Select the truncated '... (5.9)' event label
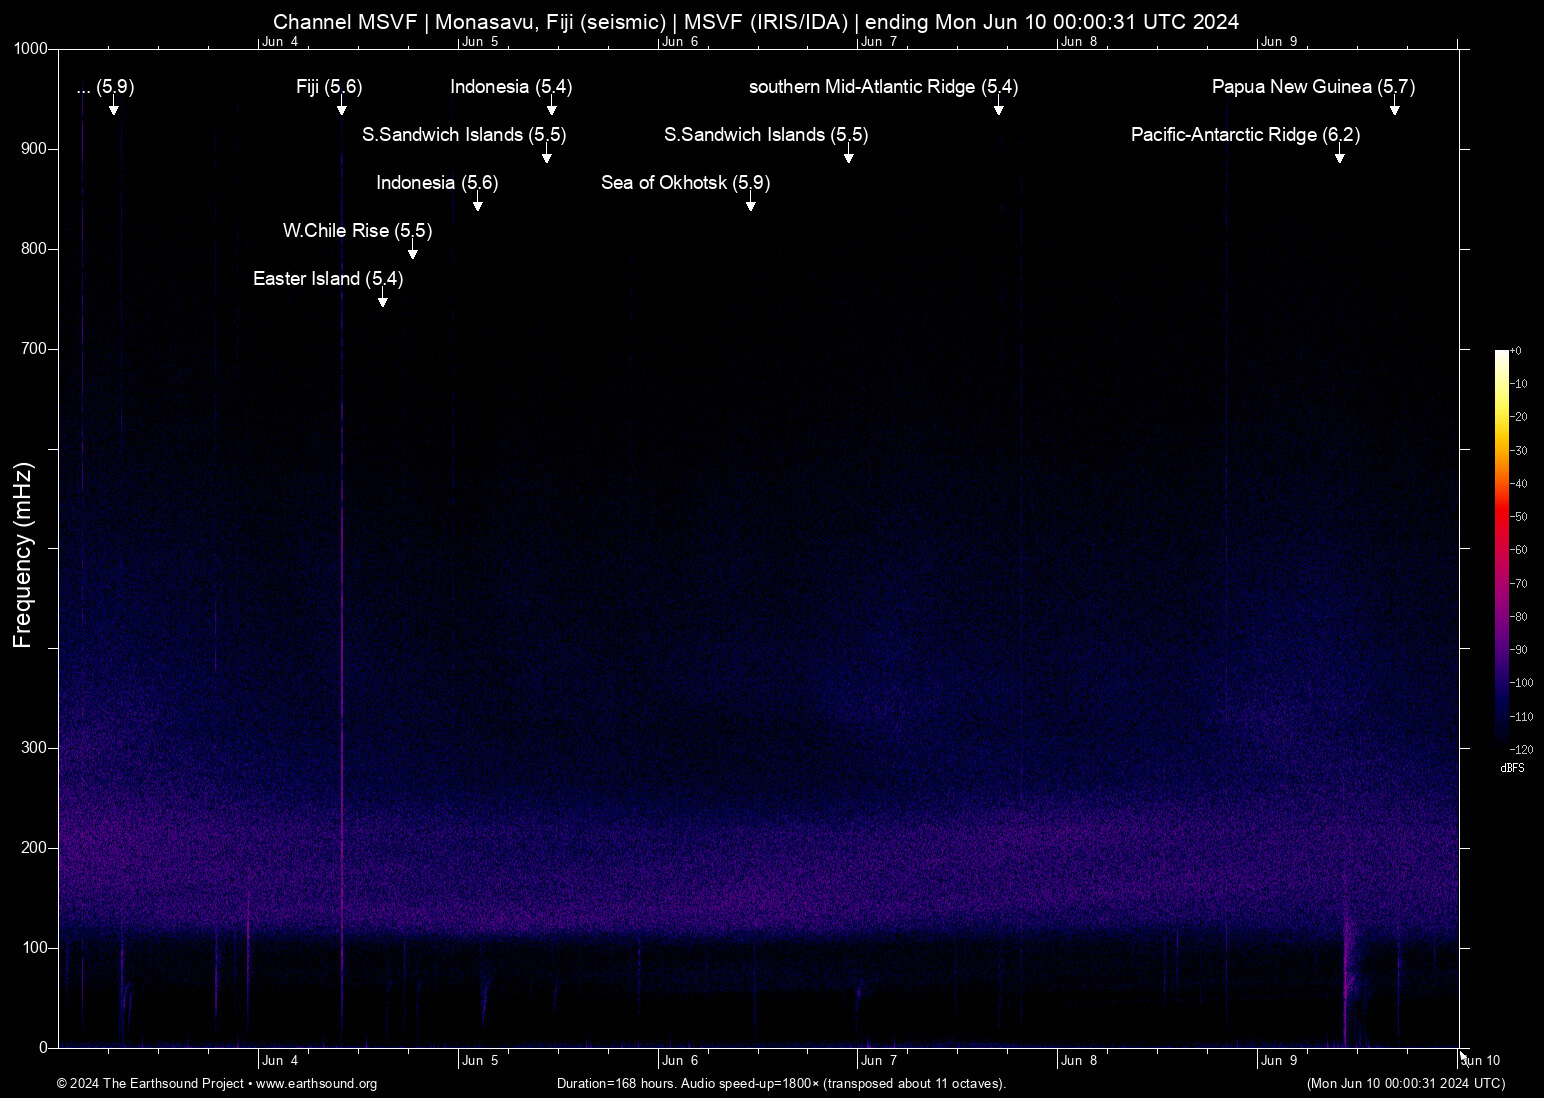Viewport: 1544px width, 1098px height. click(105, 87)
